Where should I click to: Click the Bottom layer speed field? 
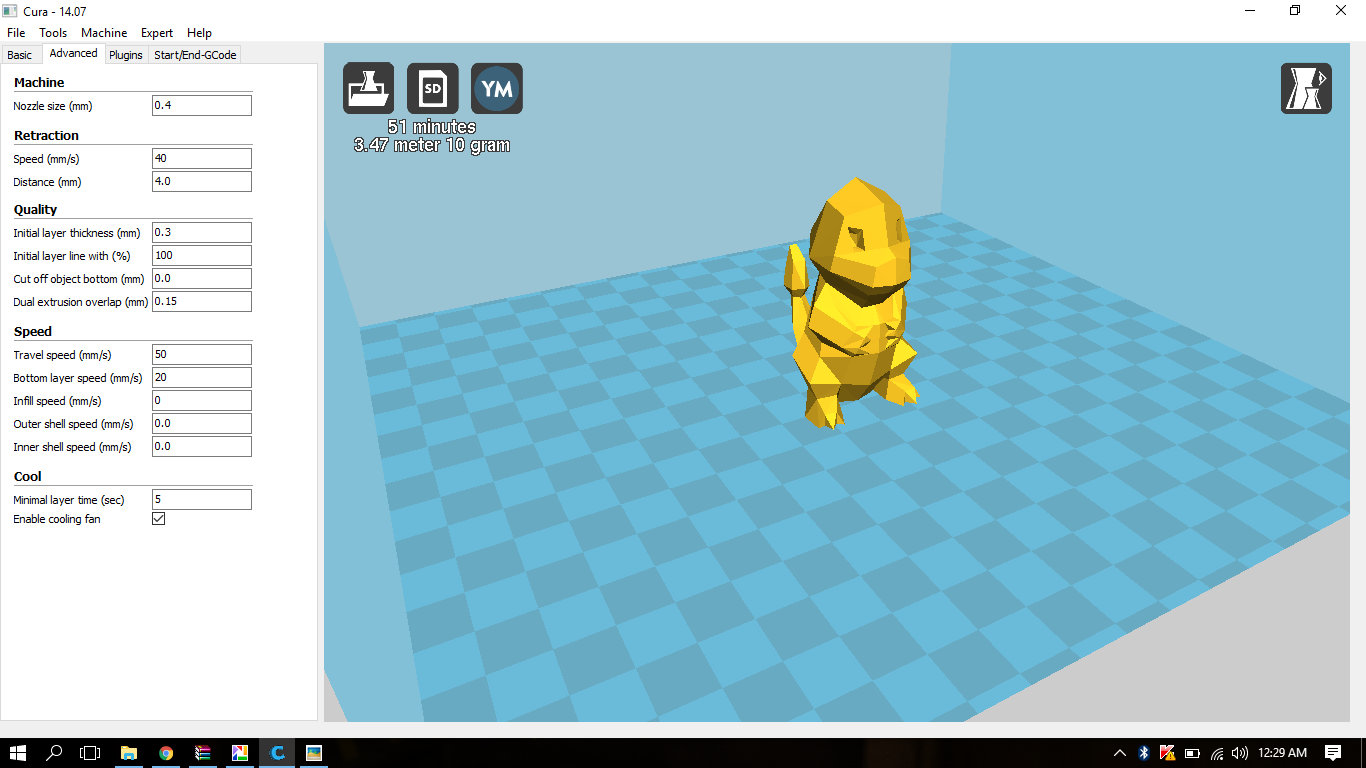click(x=201, y=377)
